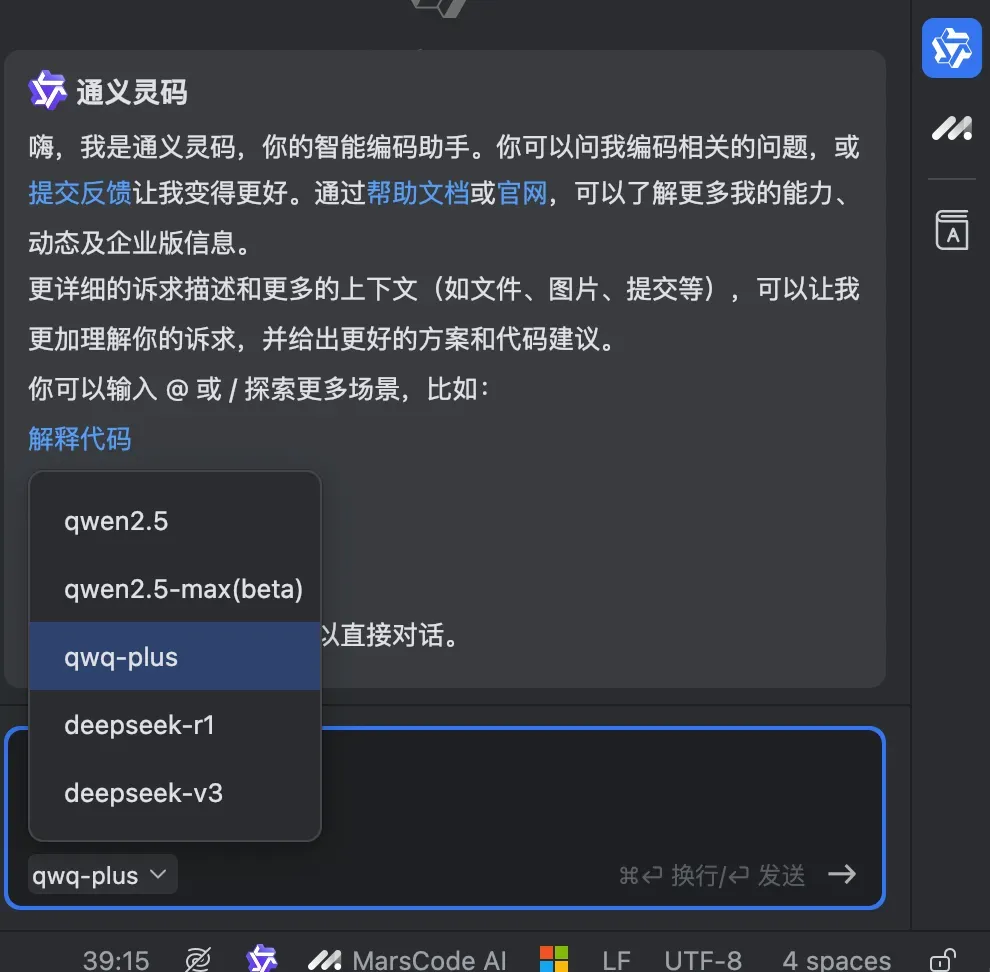Click the Tongyi Lingma logo in chat header
Viewport: 990px width, 972px height.
pos(47,90)
